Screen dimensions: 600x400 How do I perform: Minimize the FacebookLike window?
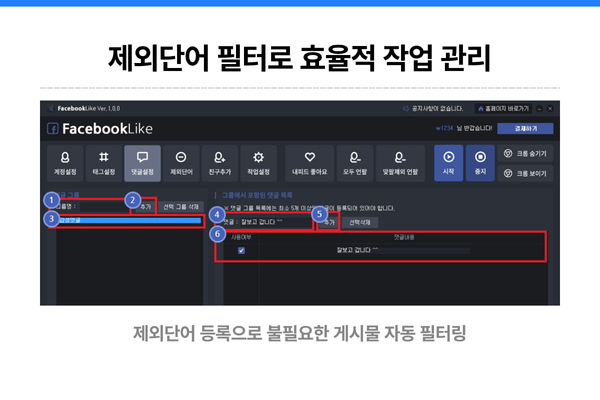(x=540, y=109)
